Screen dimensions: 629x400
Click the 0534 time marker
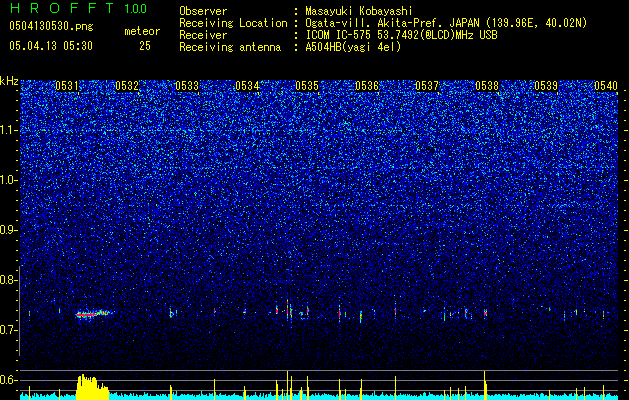[x=247, y=86]
